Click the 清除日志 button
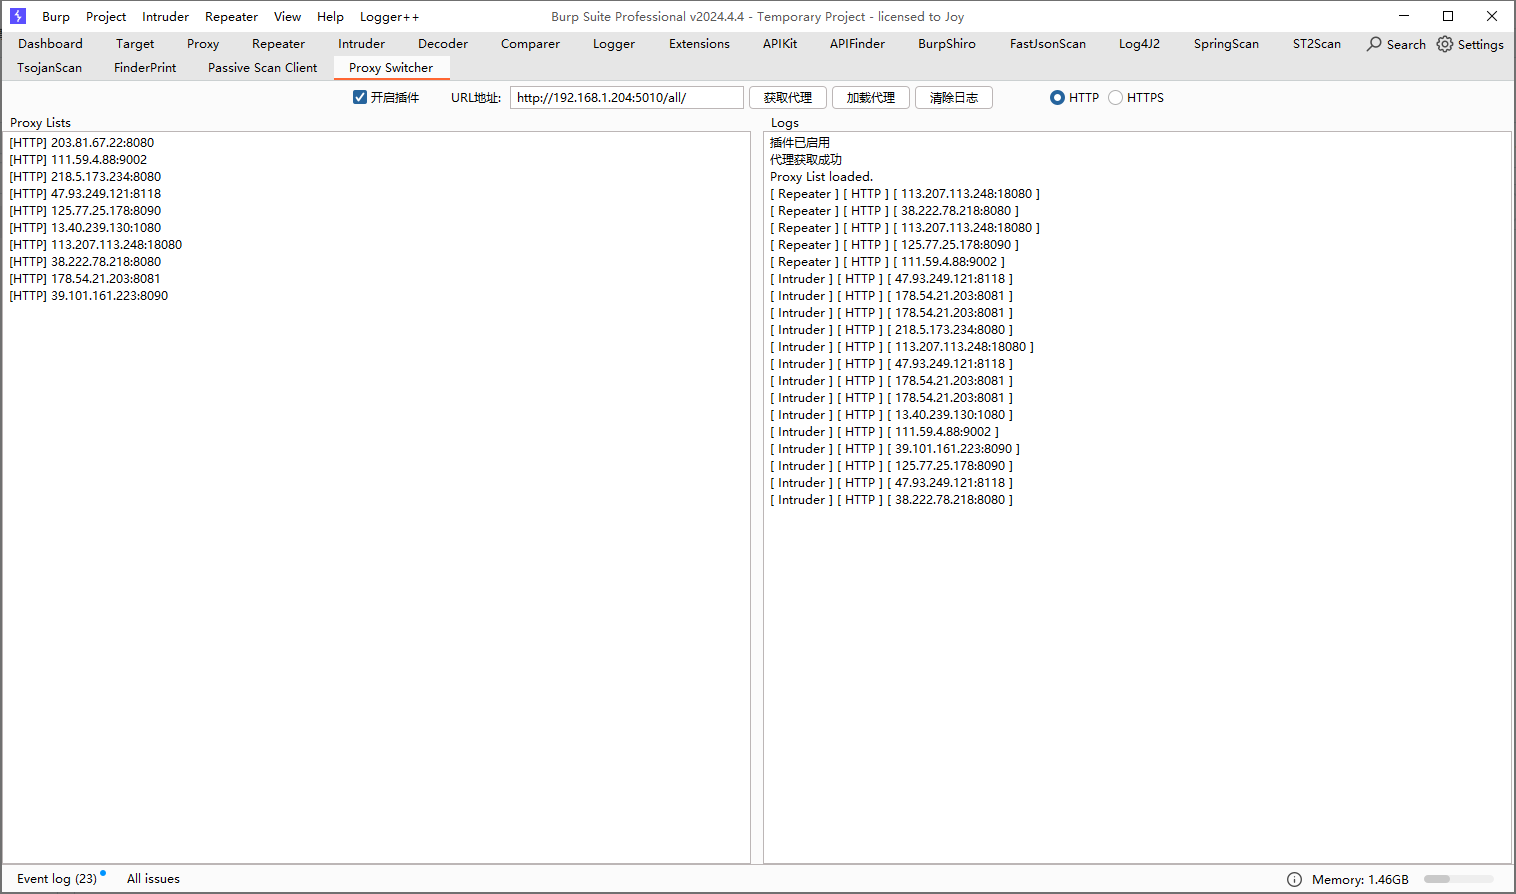Viewport: 1516px width, 894px height. coord(954,97)
